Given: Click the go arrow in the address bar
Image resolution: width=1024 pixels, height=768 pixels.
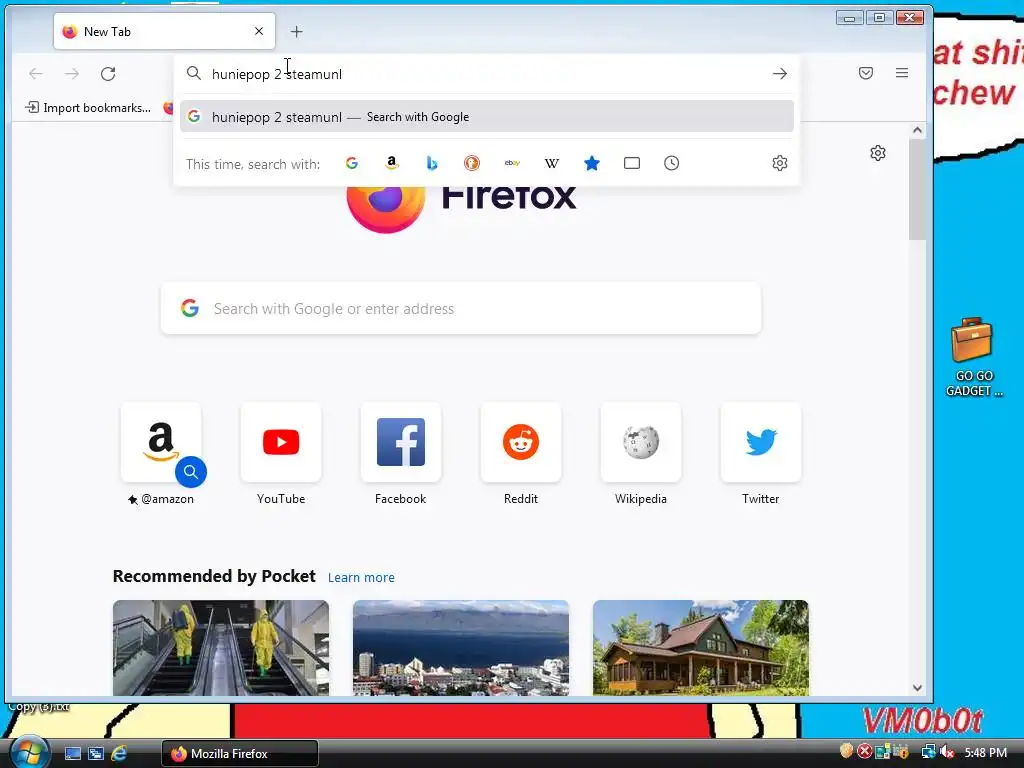Looking at the screenshot, I should [x=780, y=74].
